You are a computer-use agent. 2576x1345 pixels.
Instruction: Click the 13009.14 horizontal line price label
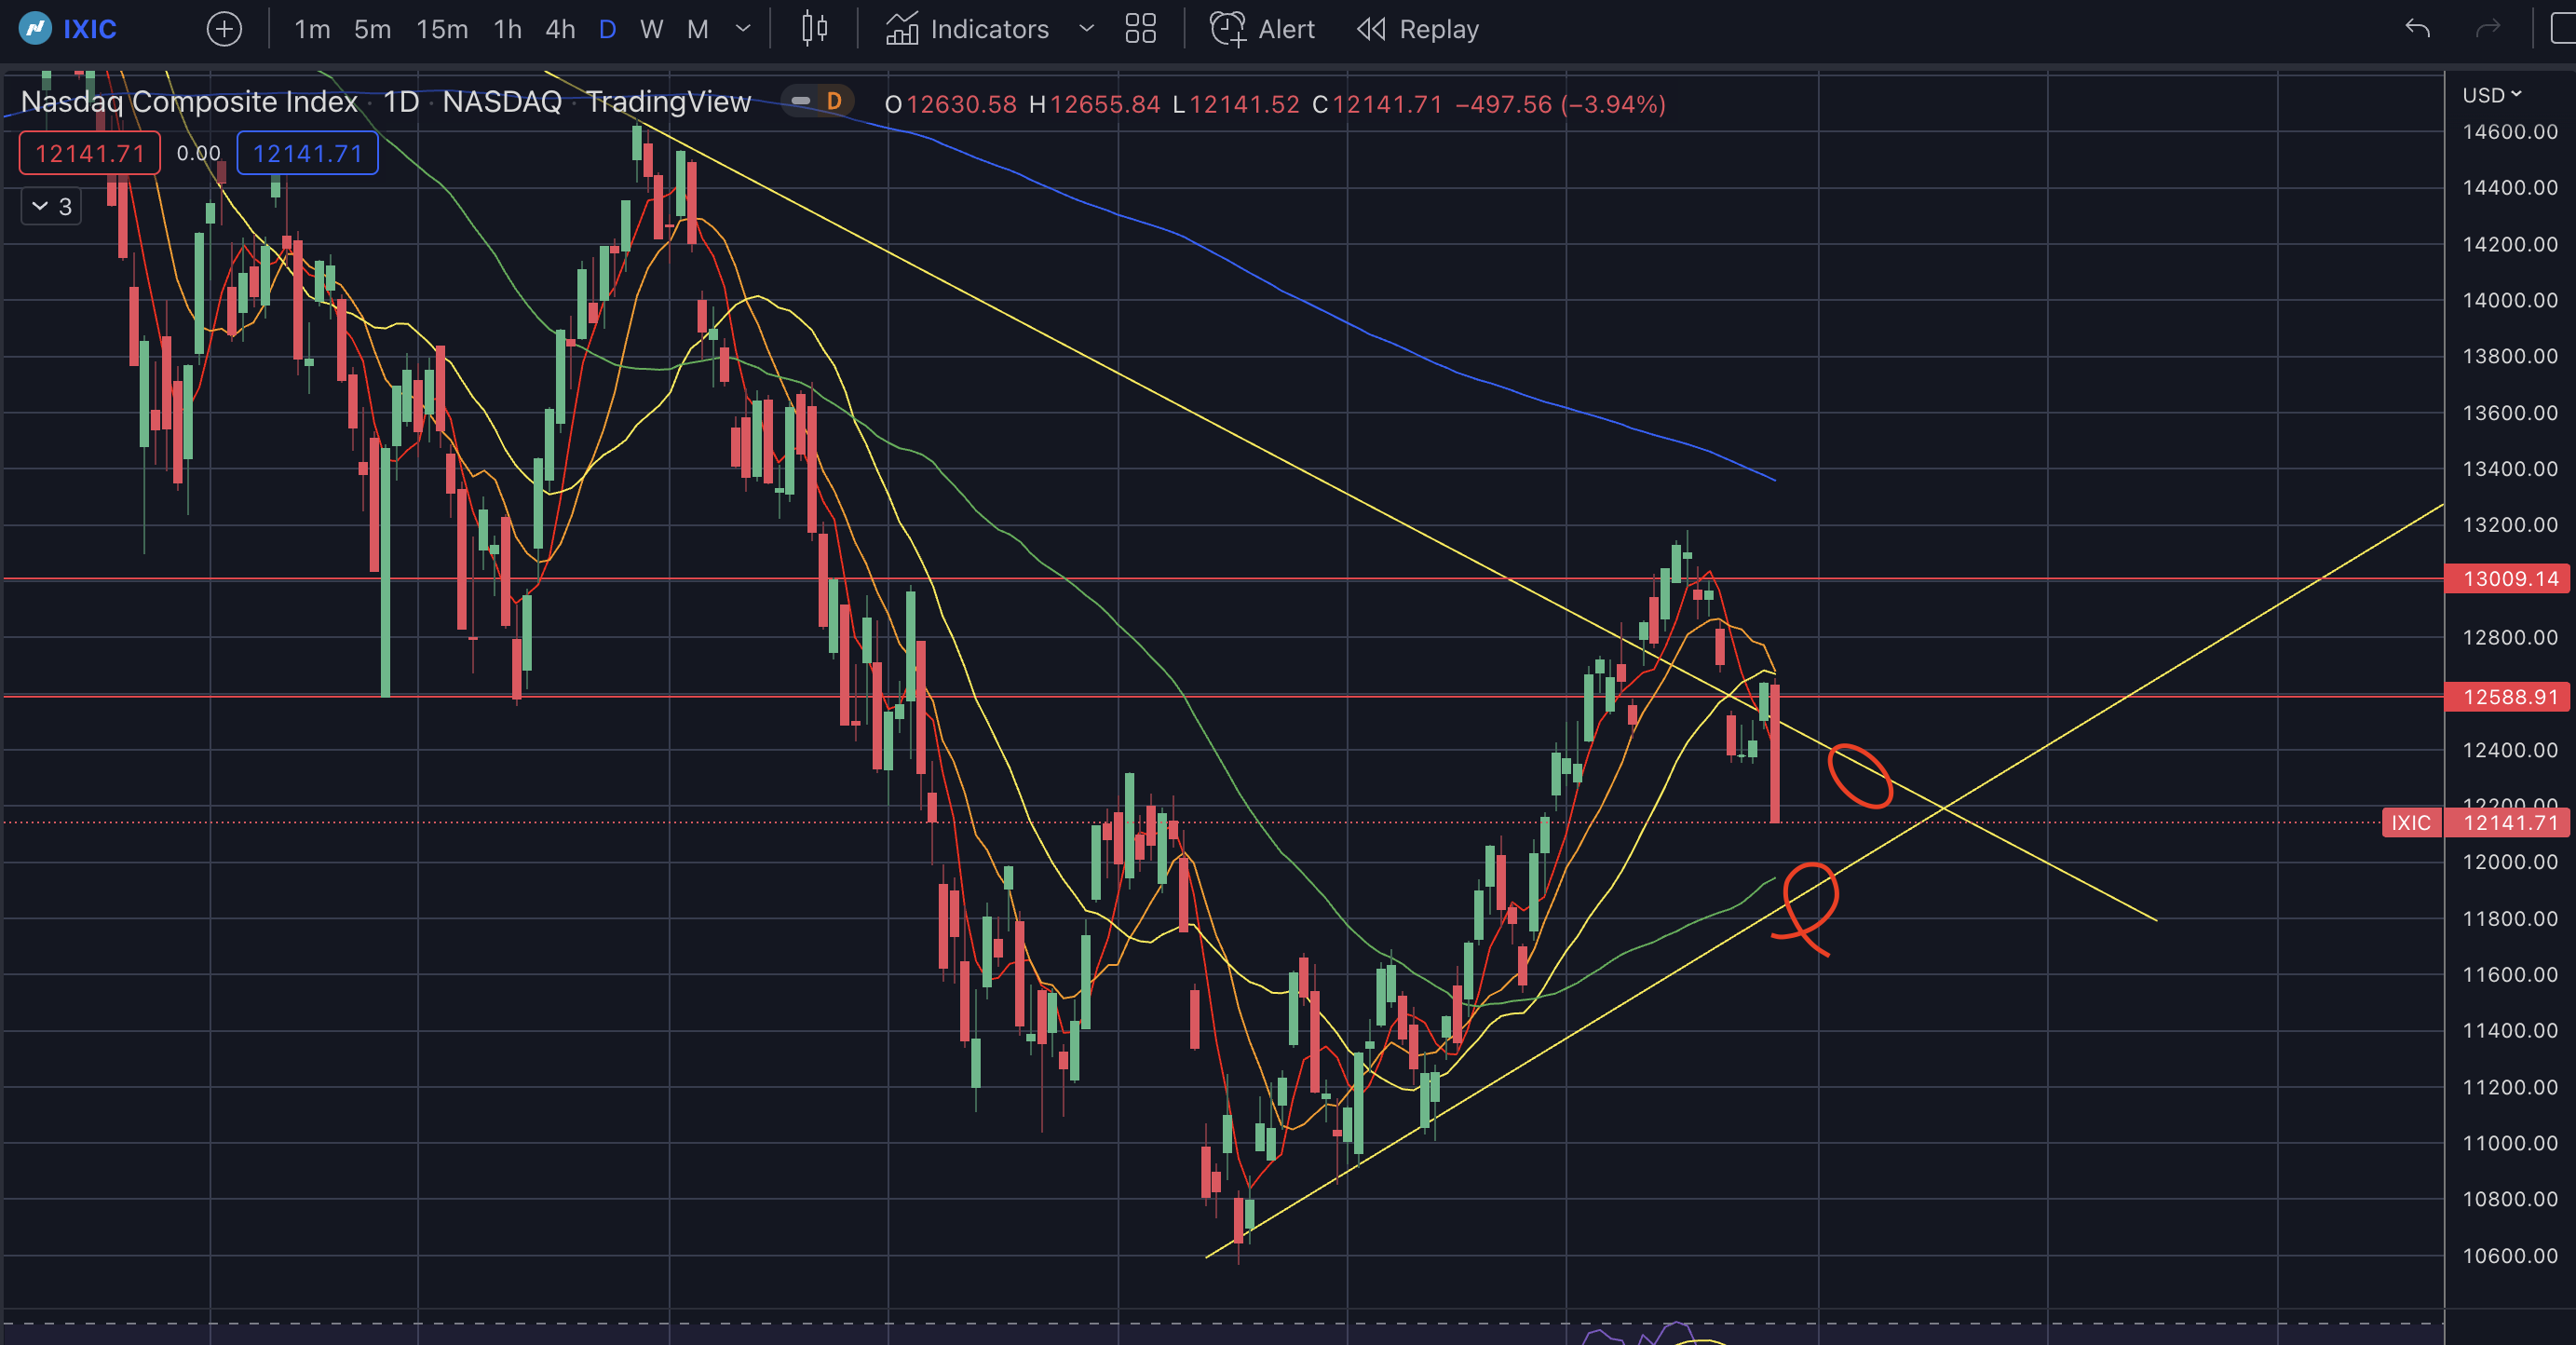click(x=2508, y=579)
